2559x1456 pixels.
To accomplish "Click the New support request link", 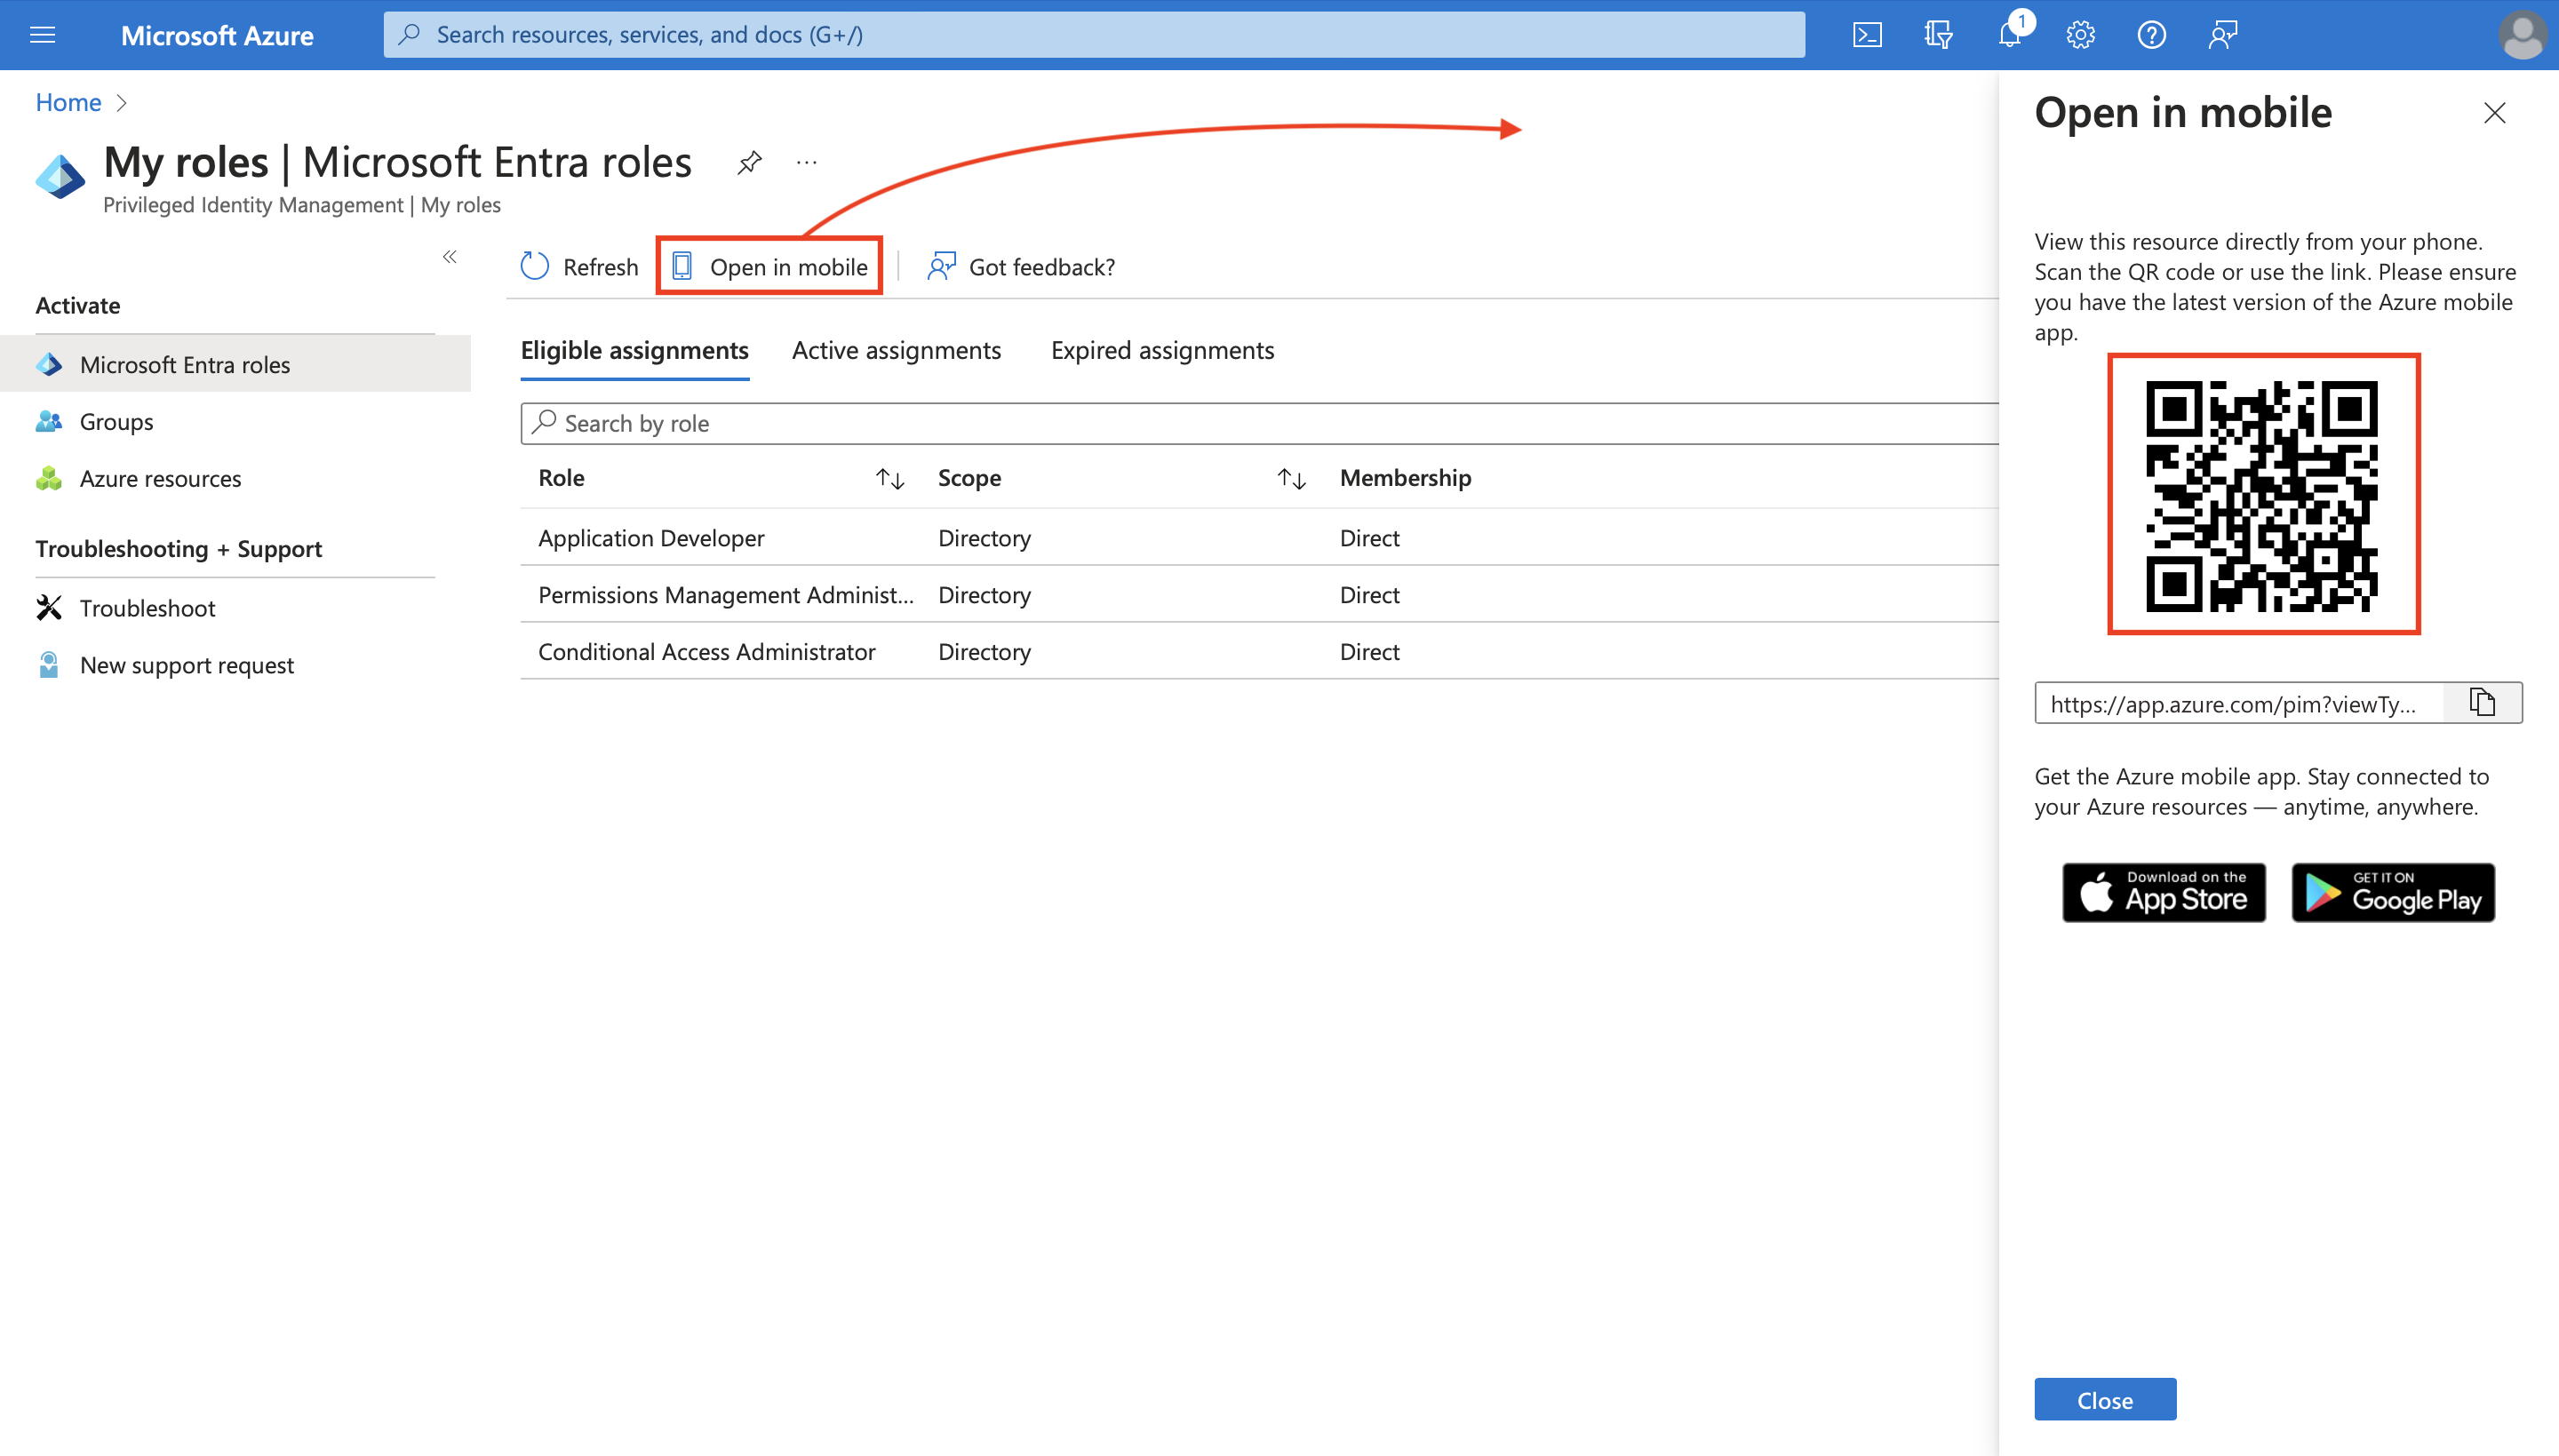I will (188, 664).
